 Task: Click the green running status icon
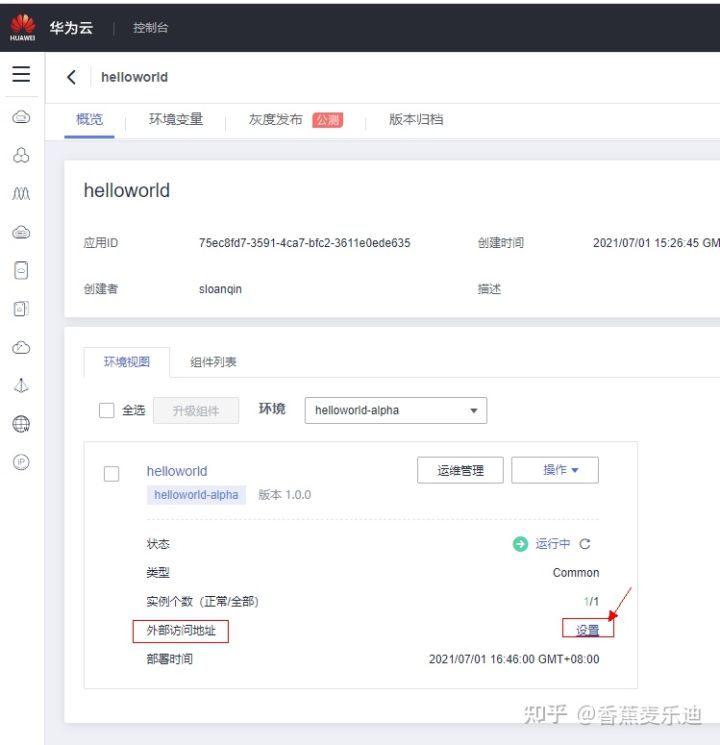coord(520,544)
